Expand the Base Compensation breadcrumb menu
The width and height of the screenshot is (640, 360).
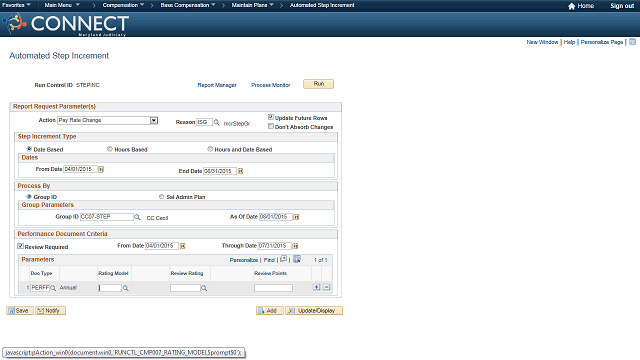pyautogui.click(x=188, y=5)
